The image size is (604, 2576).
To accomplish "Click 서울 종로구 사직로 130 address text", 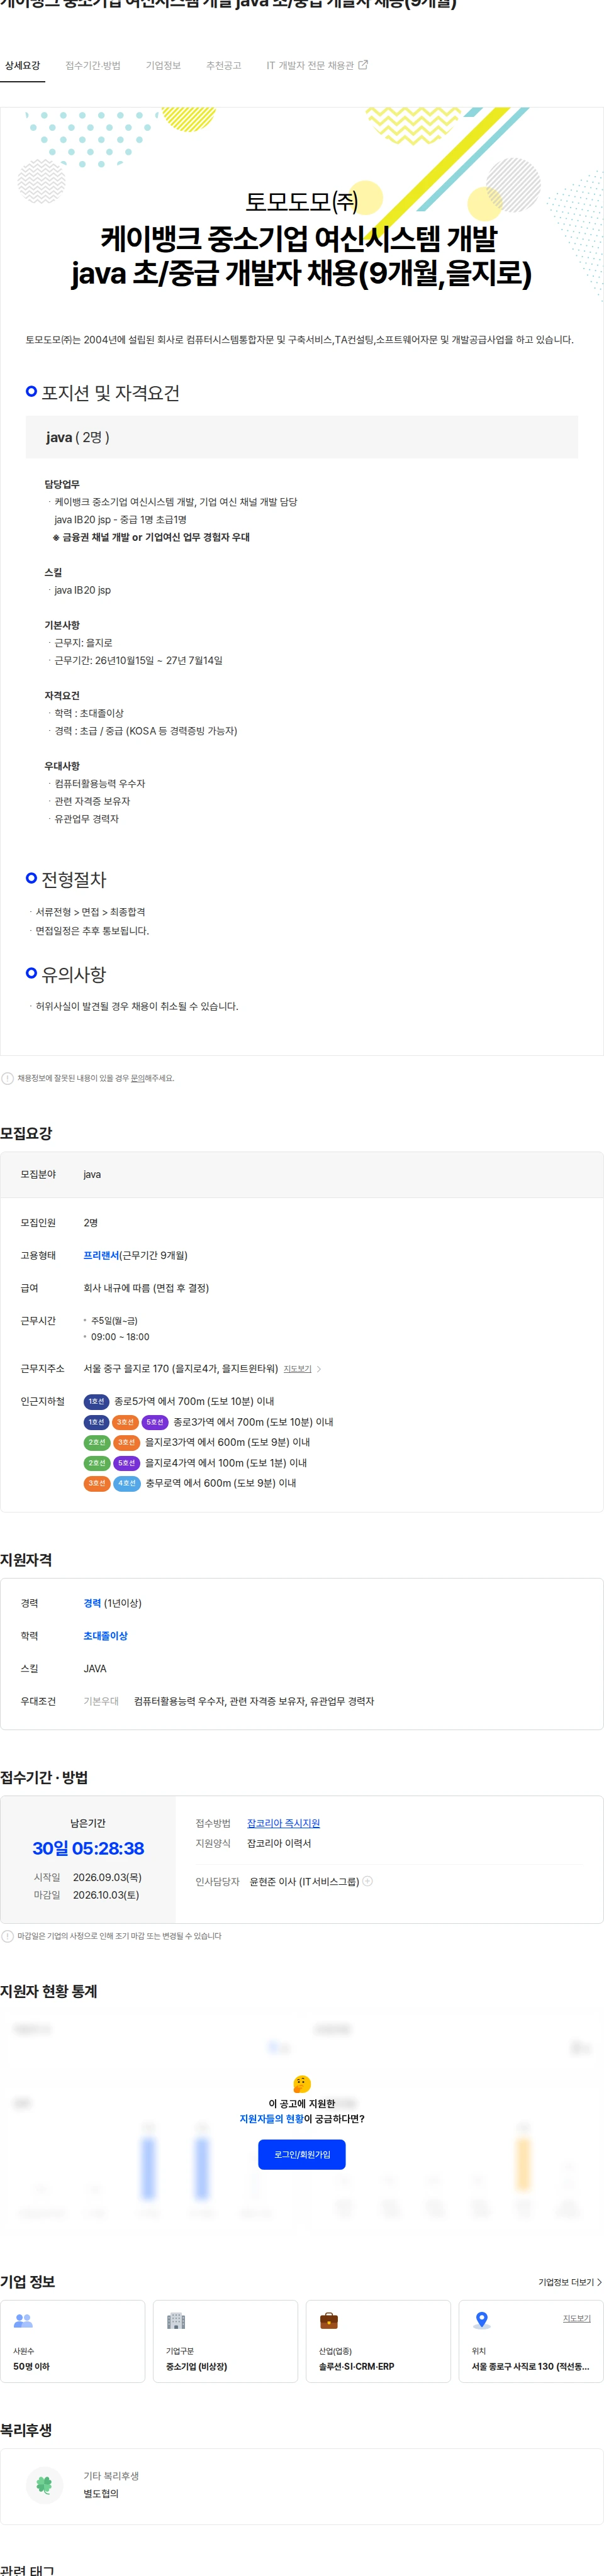I will tap(531, 2367).
